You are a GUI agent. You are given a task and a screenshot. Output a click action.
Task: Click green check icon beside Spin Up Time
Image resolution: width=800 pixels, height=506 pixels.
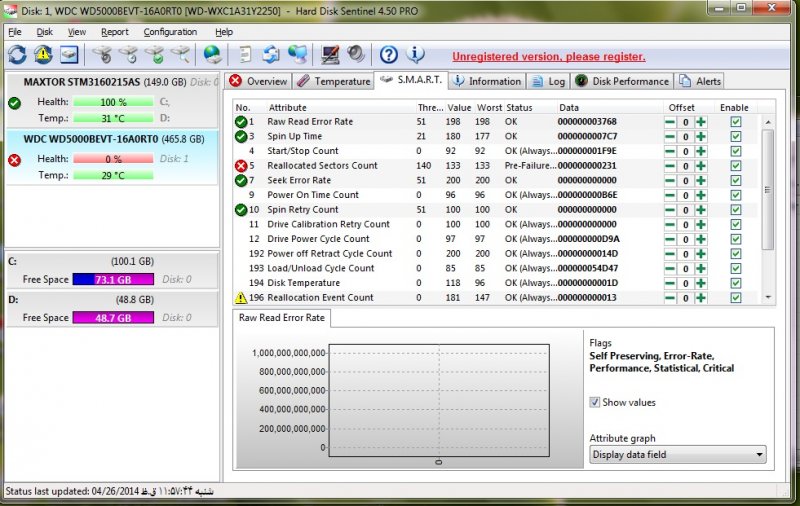tap(241, 137)
